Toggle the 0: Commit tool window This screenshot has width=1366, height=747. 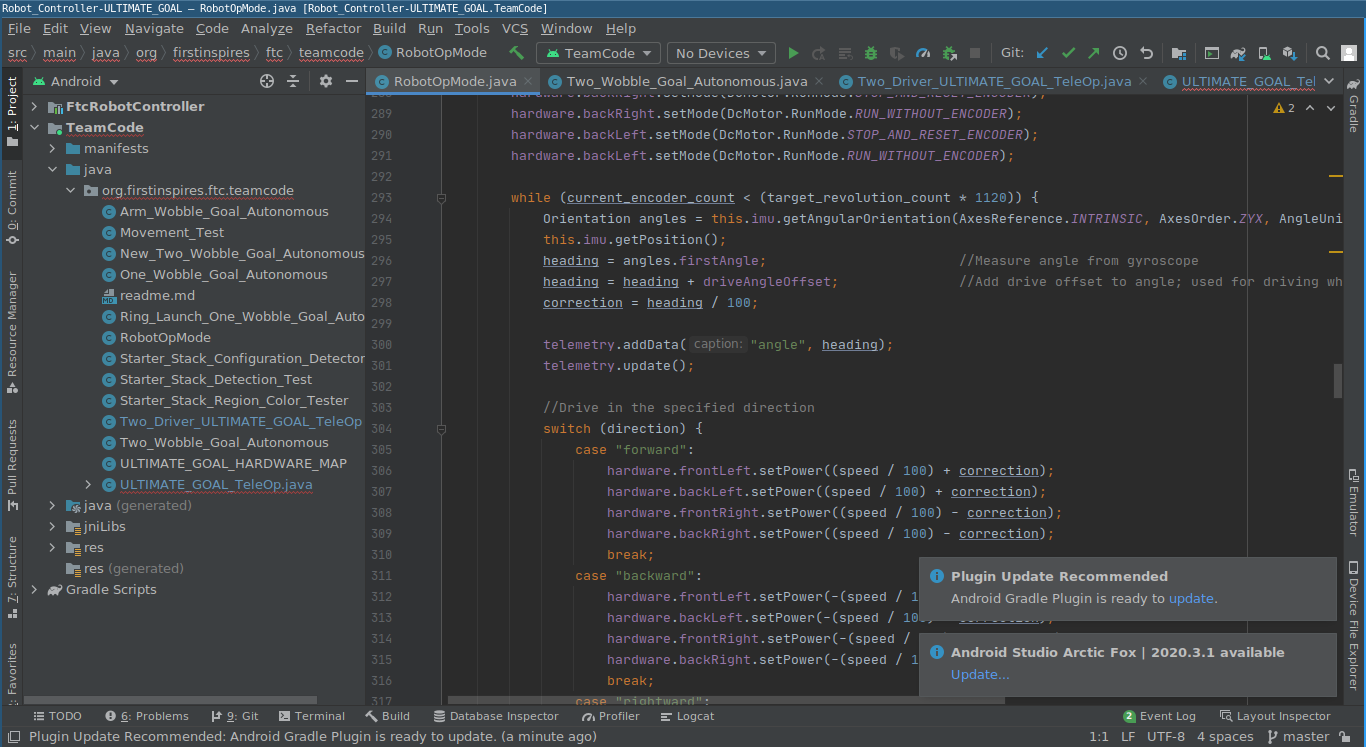12,206
